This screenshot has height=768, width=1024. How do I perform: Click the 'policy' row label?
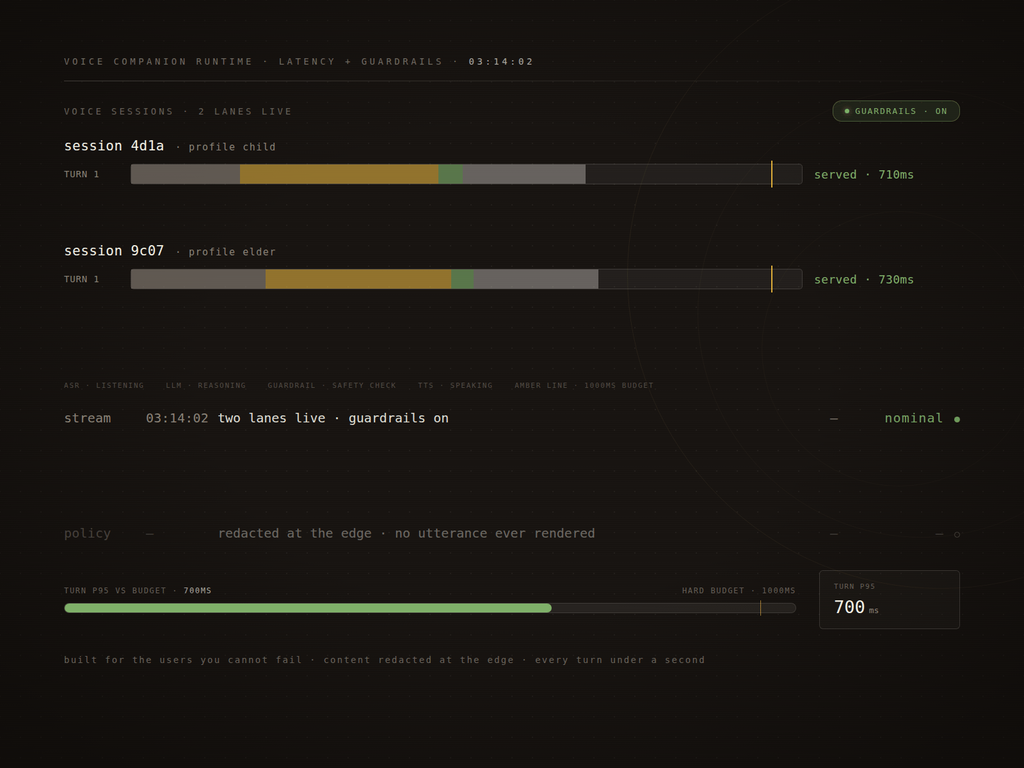click(88, 534)
